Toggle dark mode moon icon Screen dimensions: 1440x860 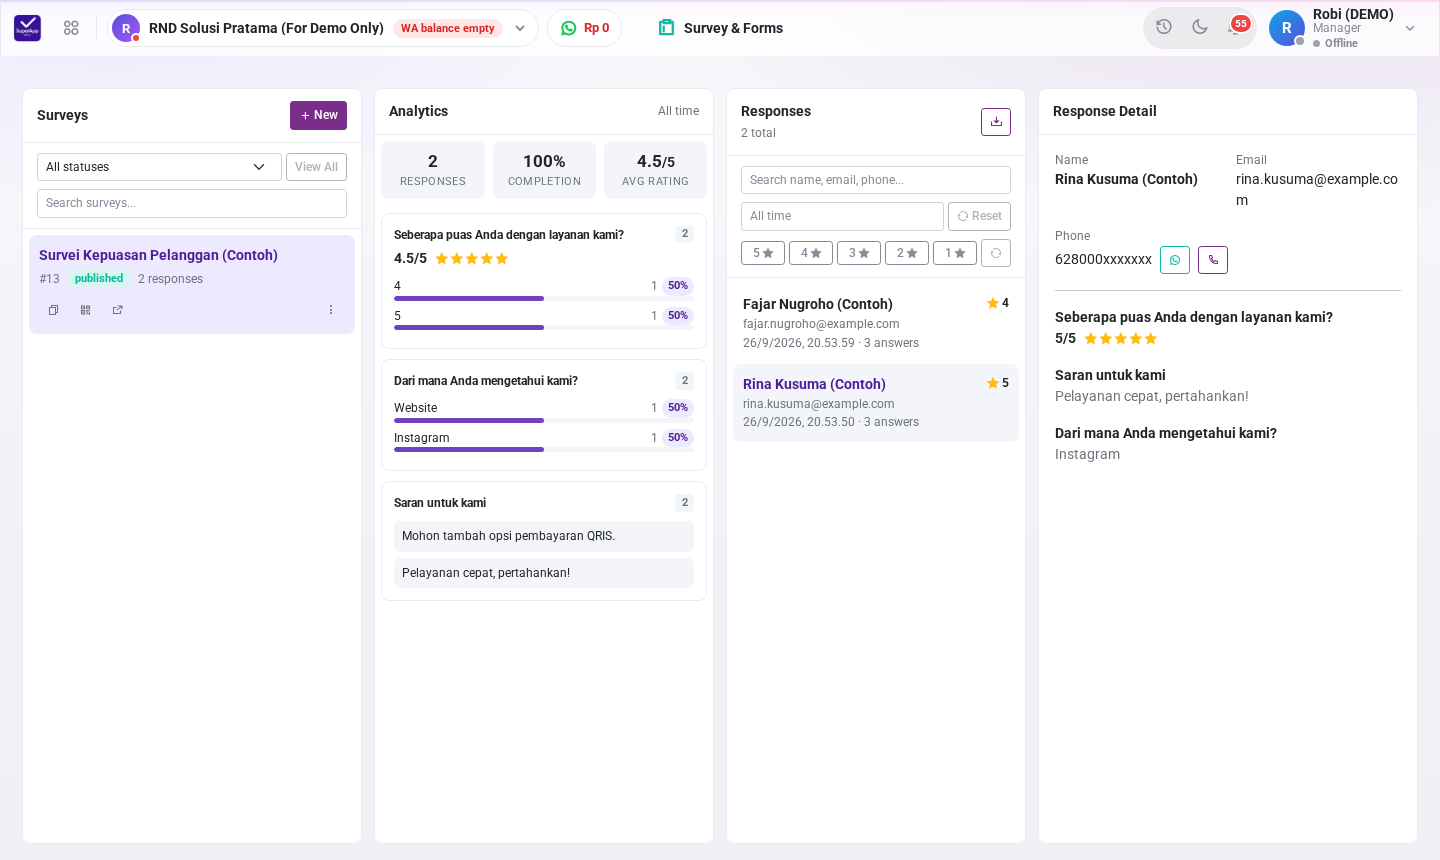coord(1200,27)
